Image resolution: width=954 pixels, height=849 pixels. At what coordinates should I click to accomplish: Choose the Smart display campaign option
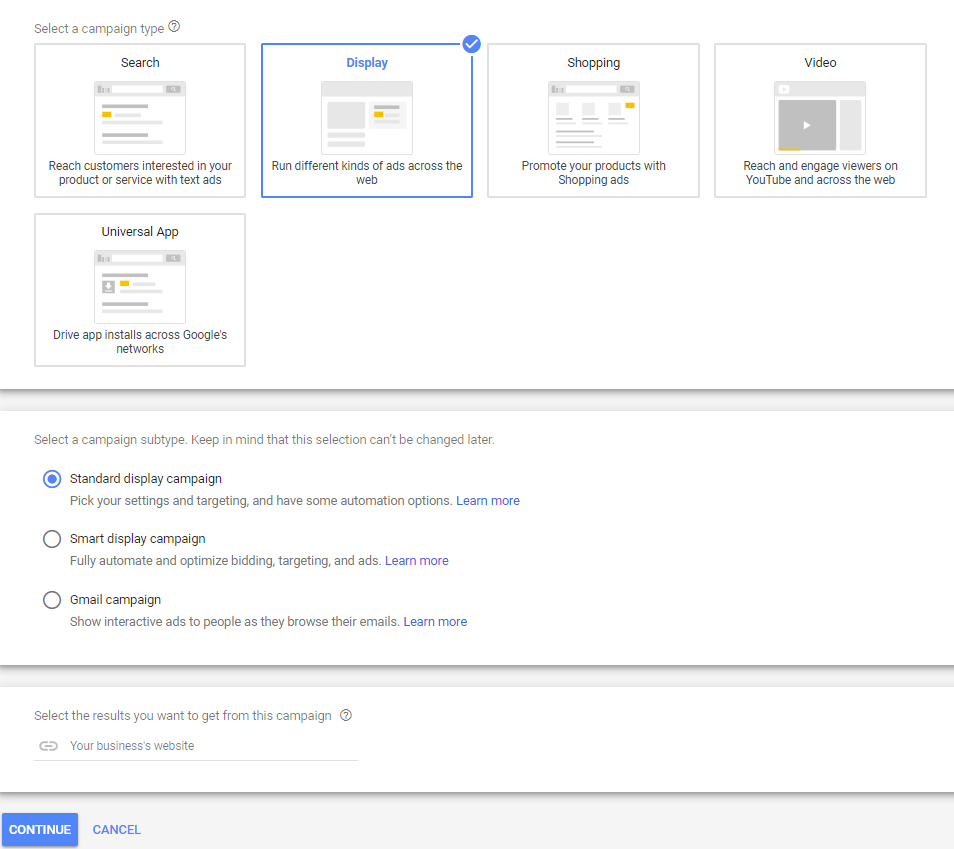tap(52, 538)
